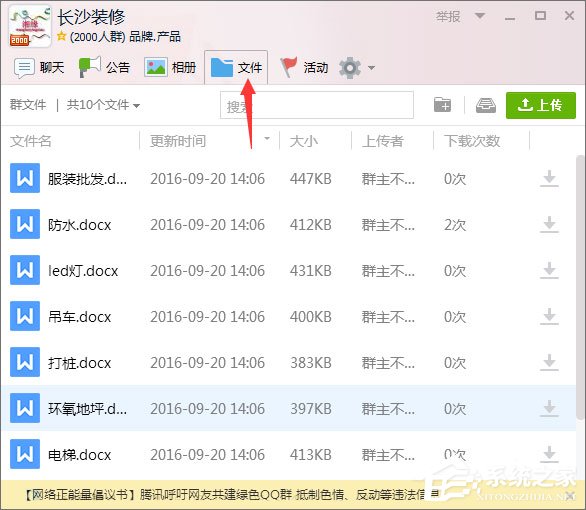Click the file search input box
This screenshot has height=510, width=586.
coord(317,105)
